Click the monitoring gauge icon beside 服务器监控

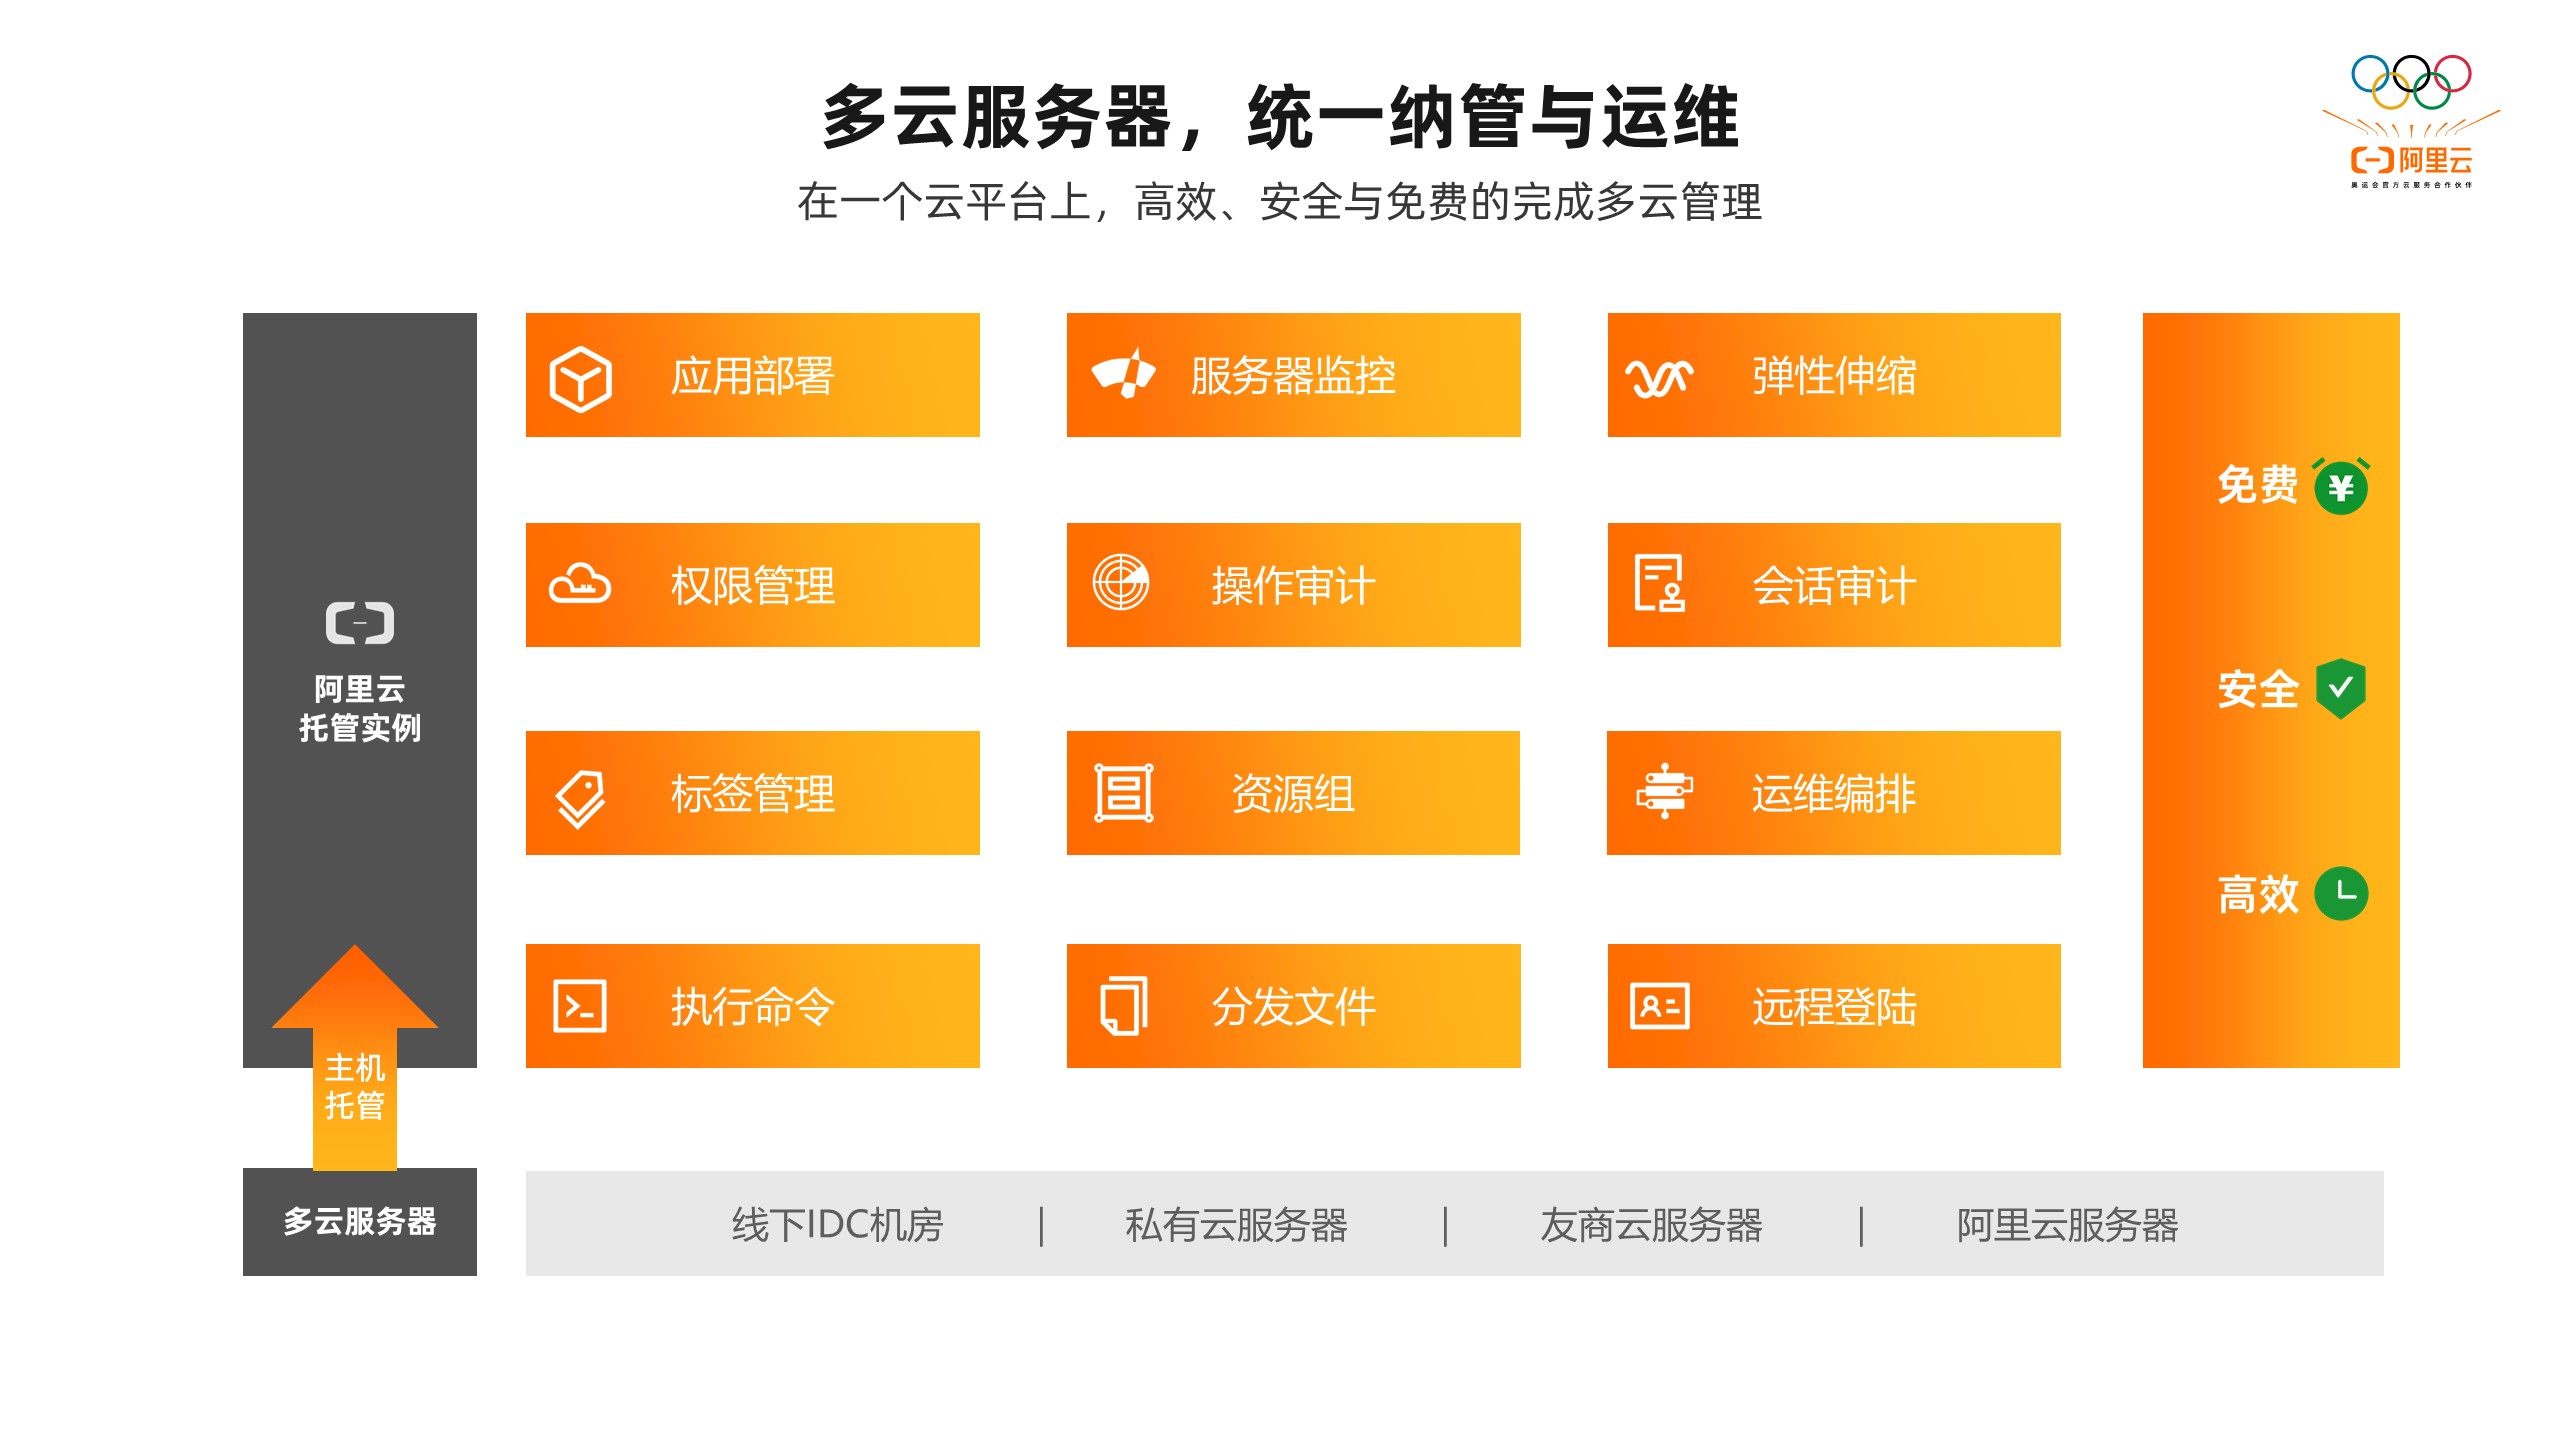click(1123, 374)
